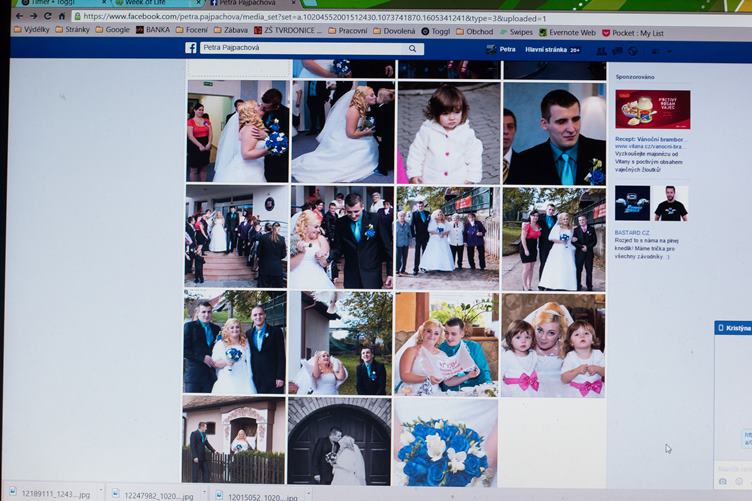752x501 pixels.
Task: Open the Focení bookmarks folder
Action: pyautogui.click(x=192, y=30)
